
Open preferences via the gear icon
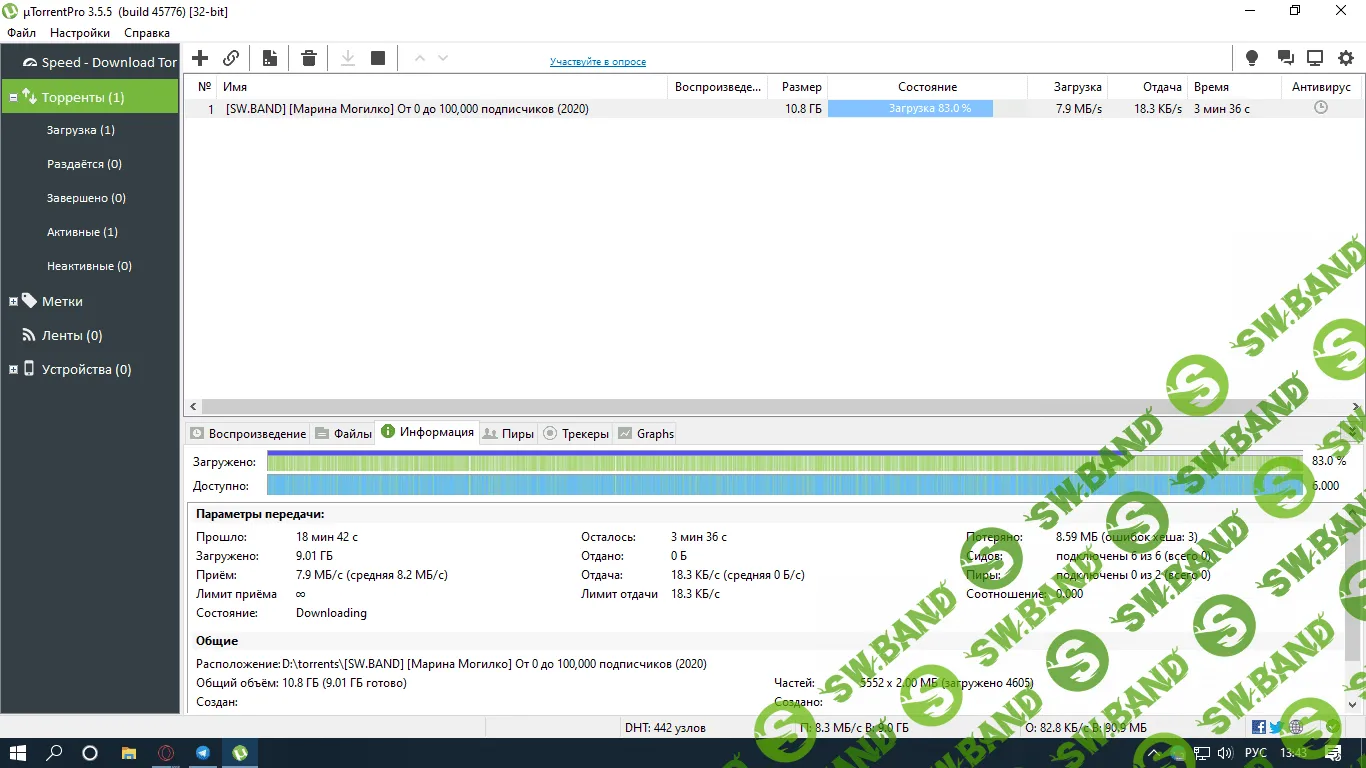click(1346, 58)
